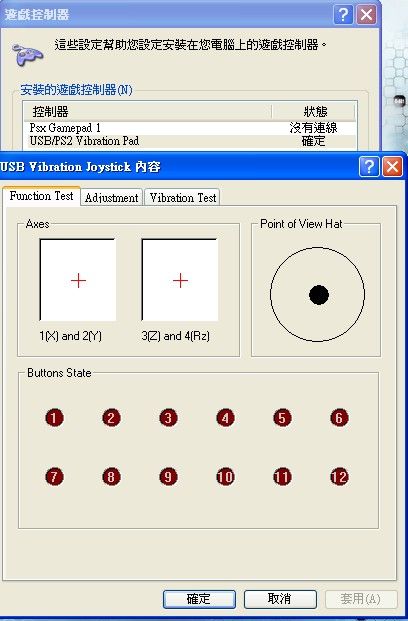Click the 3(Z) and 4(Rz) axes box

(x=180, y=280)
